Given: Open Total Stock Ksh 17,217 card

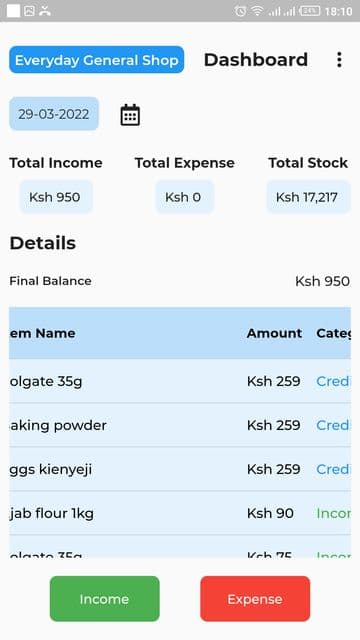Looking at the screenshot, I should point(308,197).
